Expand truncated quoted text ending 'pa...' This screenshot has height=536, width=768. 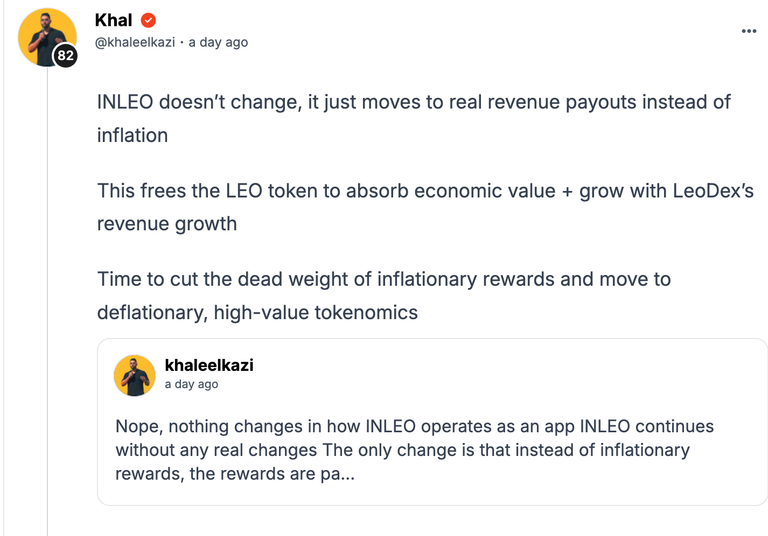pyautogui.click(x=337, y=474)
